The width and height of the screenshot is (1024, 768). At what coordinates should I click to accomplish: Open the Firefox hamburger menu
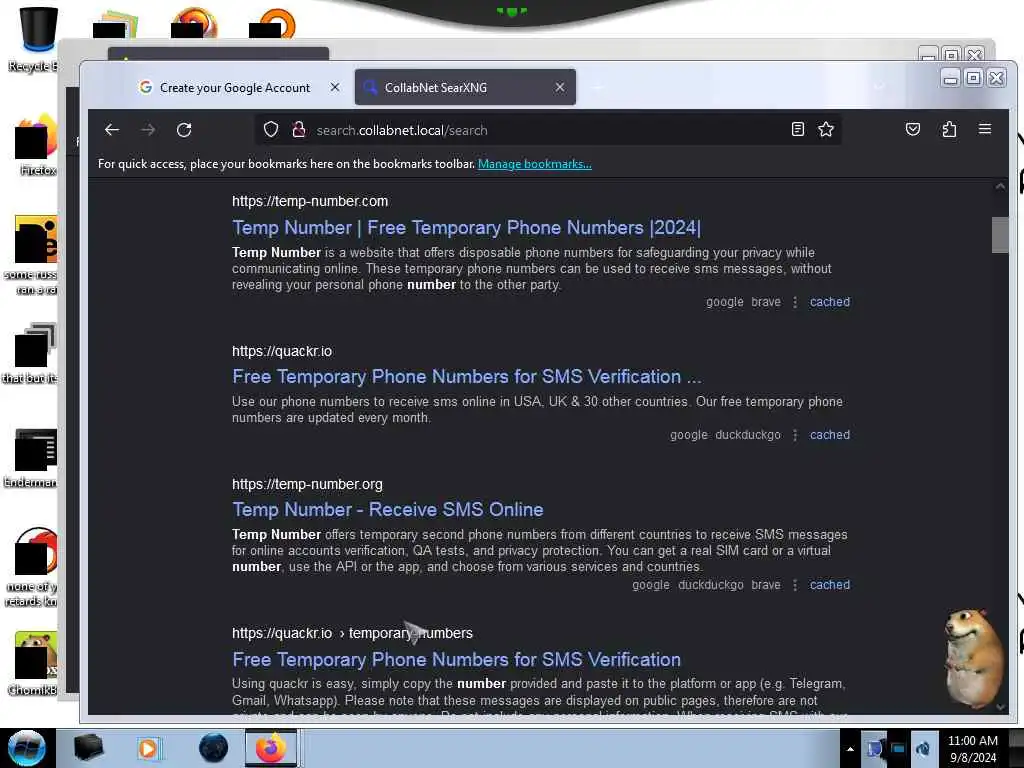tap(985, 129)
